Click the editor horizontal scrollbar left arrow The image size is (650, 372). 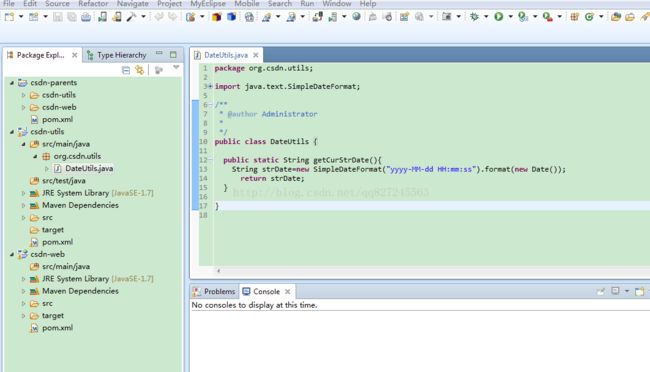218,271
